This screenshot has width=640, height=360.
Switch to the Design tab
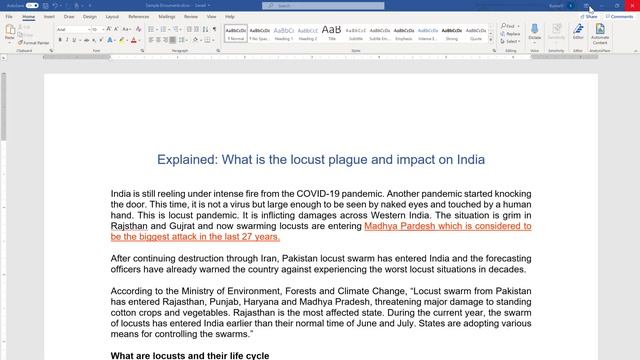[90, 17]
